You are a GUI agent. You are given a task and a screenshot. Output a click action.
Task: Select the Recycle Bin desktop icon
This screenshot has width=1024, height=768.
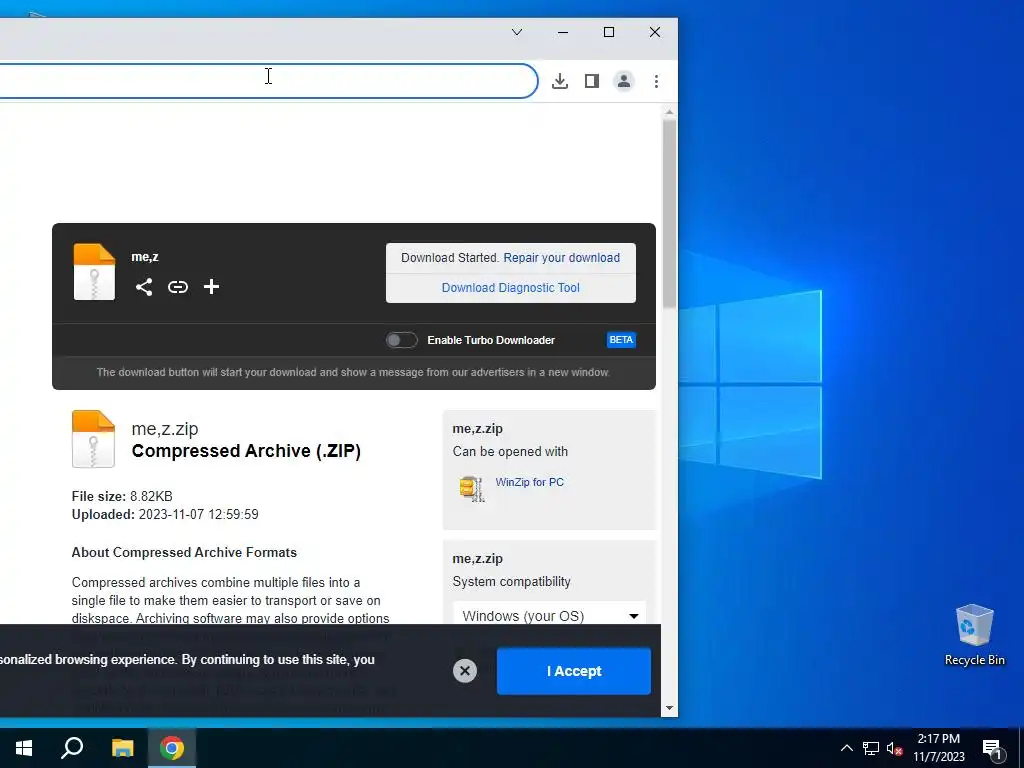tap(974, 635)
